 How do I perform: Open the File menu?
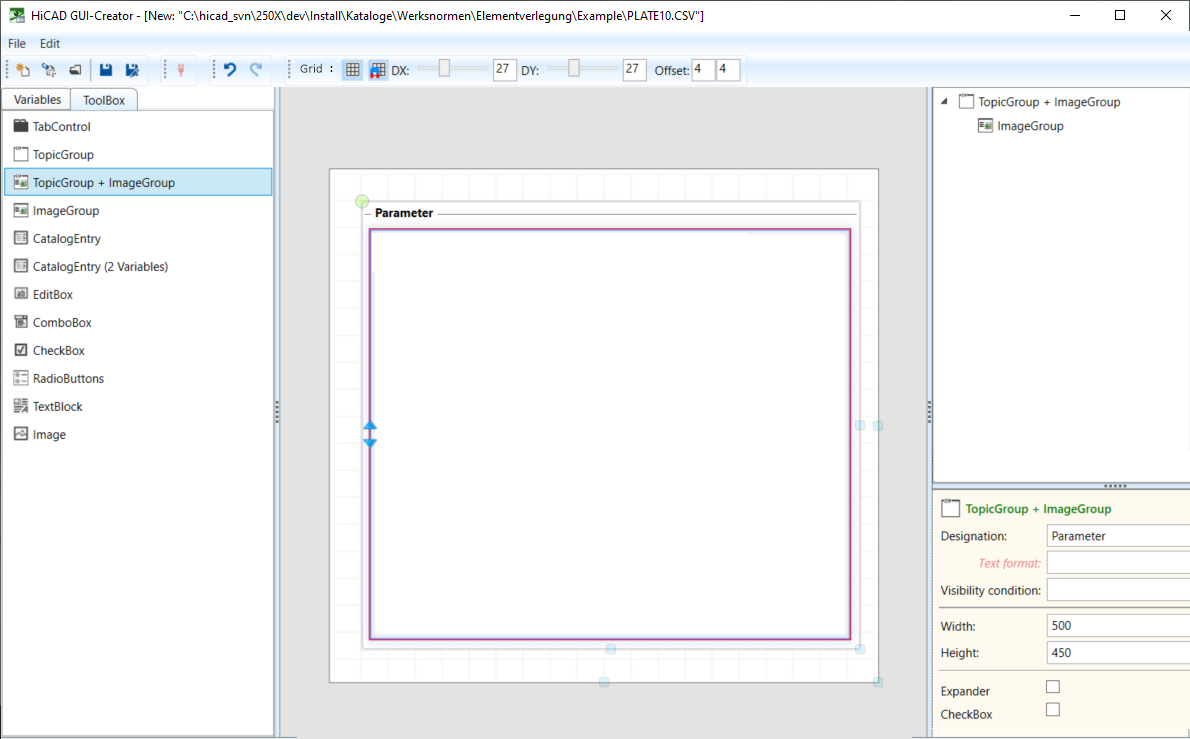[x=17, y=44]
